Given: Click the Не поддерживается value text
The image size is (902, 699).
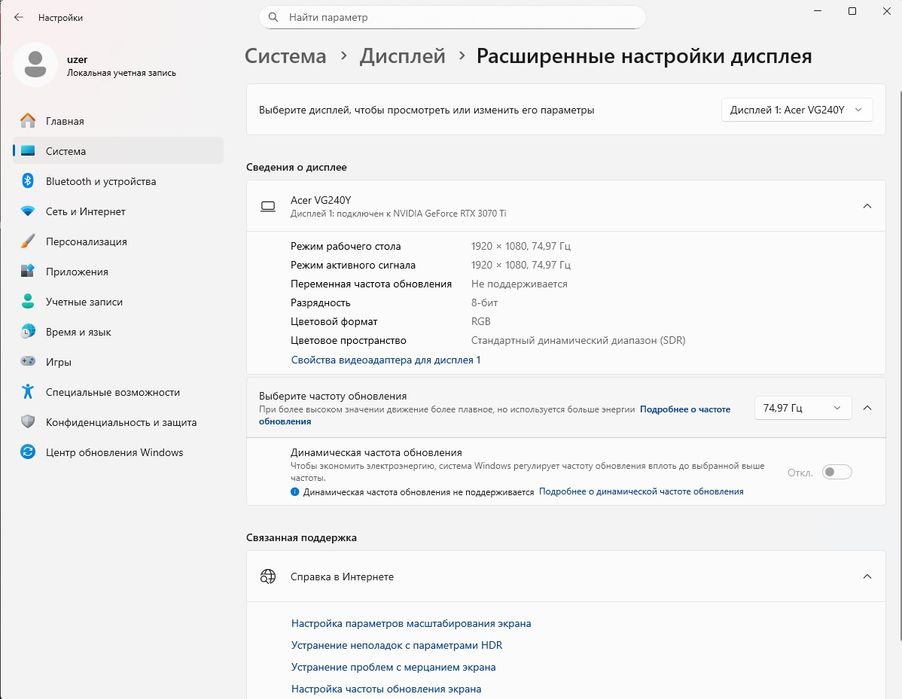Looking at the screenshot, I should coord(519,284).
